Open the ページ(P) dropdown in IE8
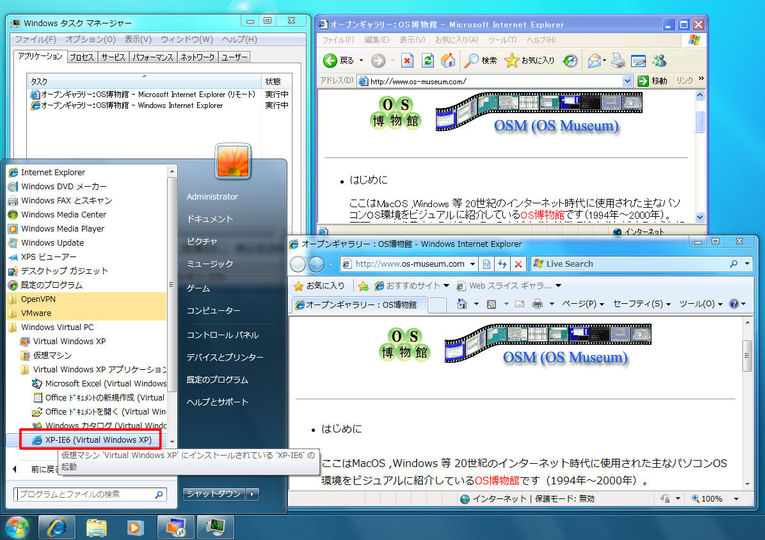Viewport: 765px width, 540px height. point(583,304)
